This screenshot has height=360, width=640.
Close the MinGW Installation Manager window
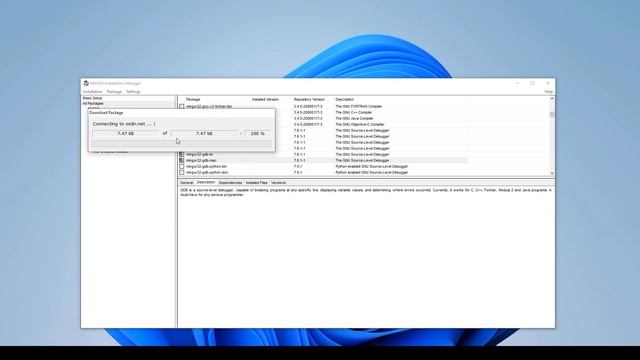[x=547, y=83]
